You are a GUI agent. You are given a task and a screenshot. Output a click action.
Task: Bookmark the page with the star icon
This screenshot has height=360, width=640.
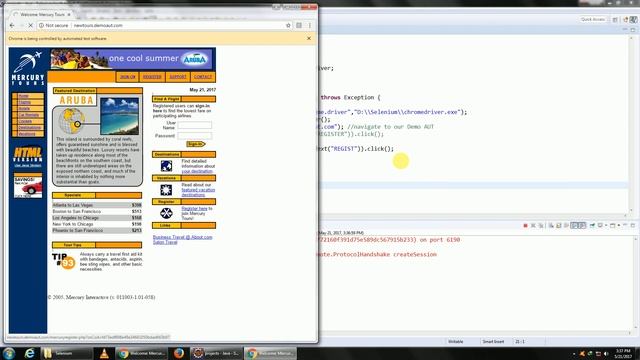[x=288, y=25]
